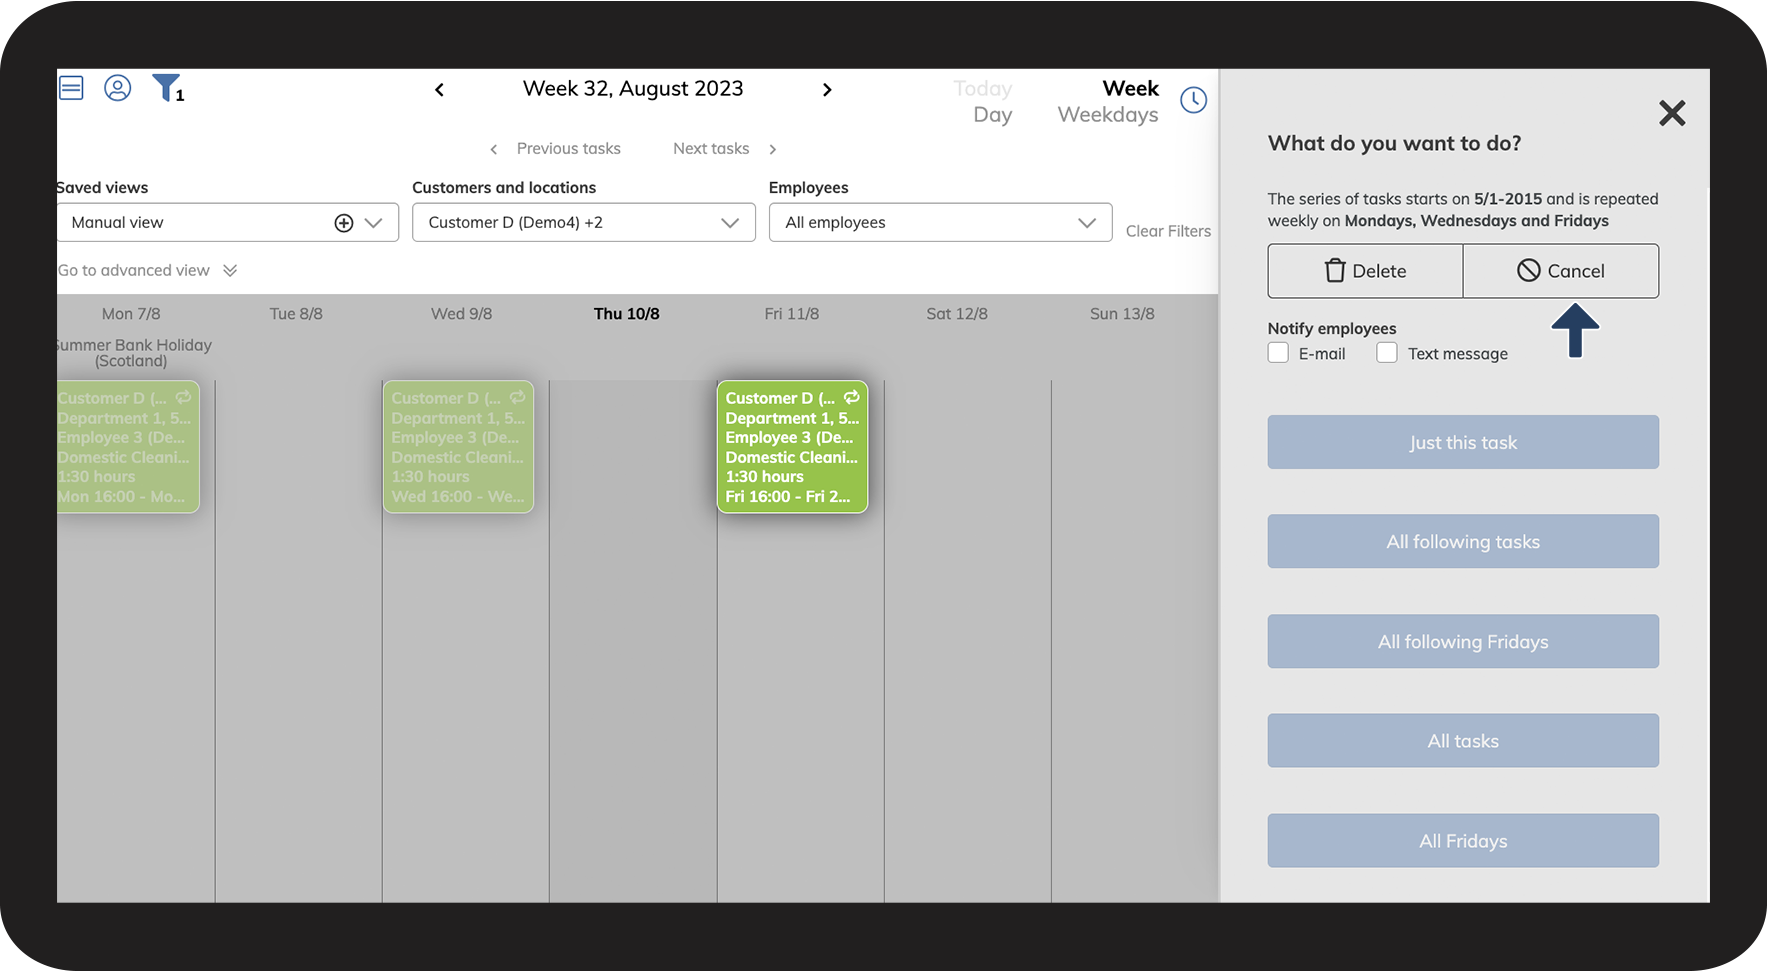Choose 'All Fridays' option
This screenshot has width=1767, height=971.
(x=1463, y=841)
